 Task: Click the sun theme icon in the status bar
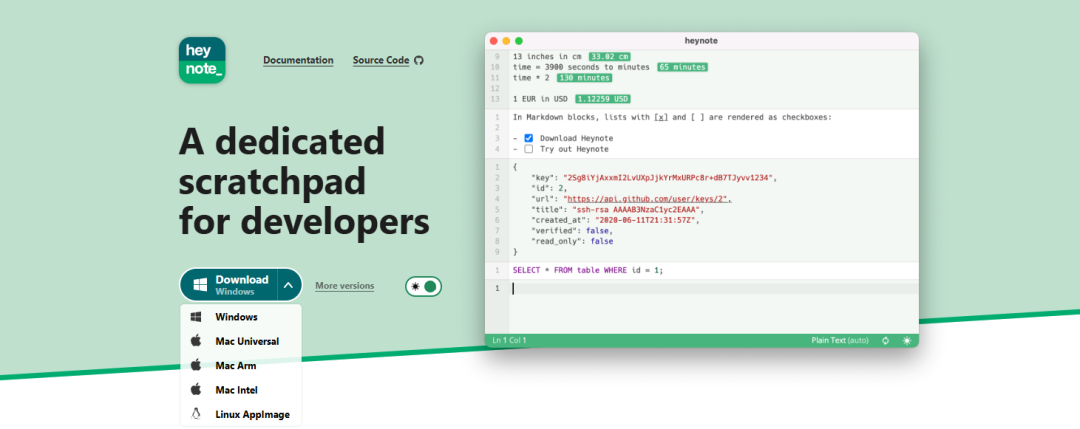906,340
